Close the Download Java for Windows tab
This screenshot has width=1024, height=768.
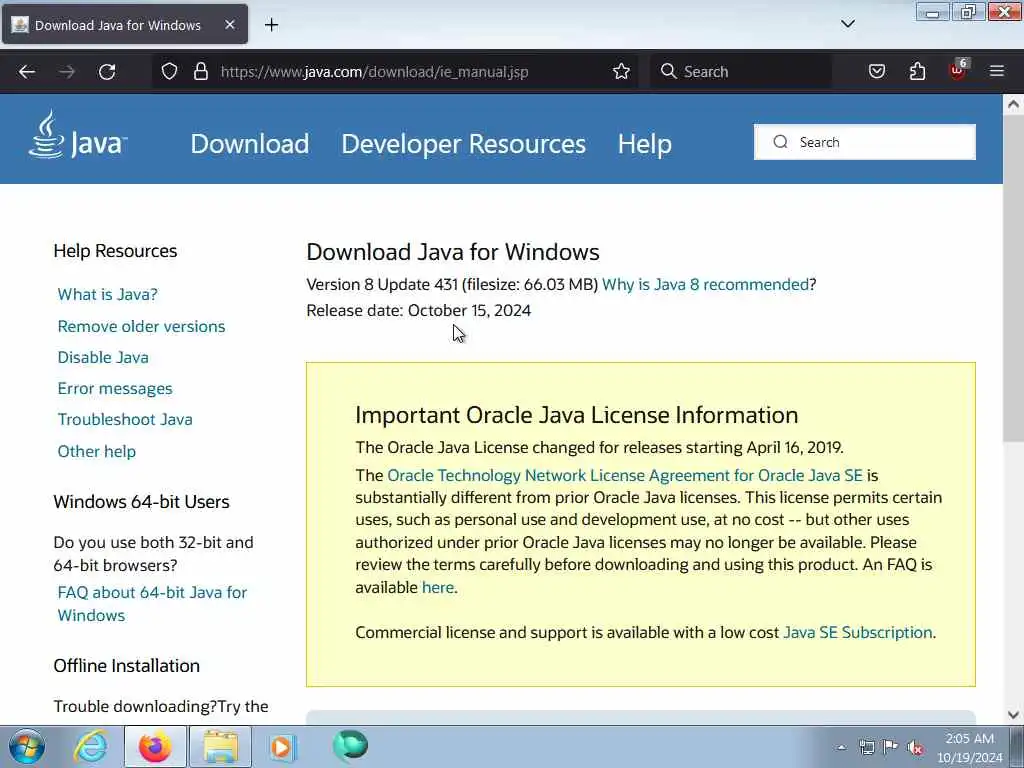click(x=230, y=25)
